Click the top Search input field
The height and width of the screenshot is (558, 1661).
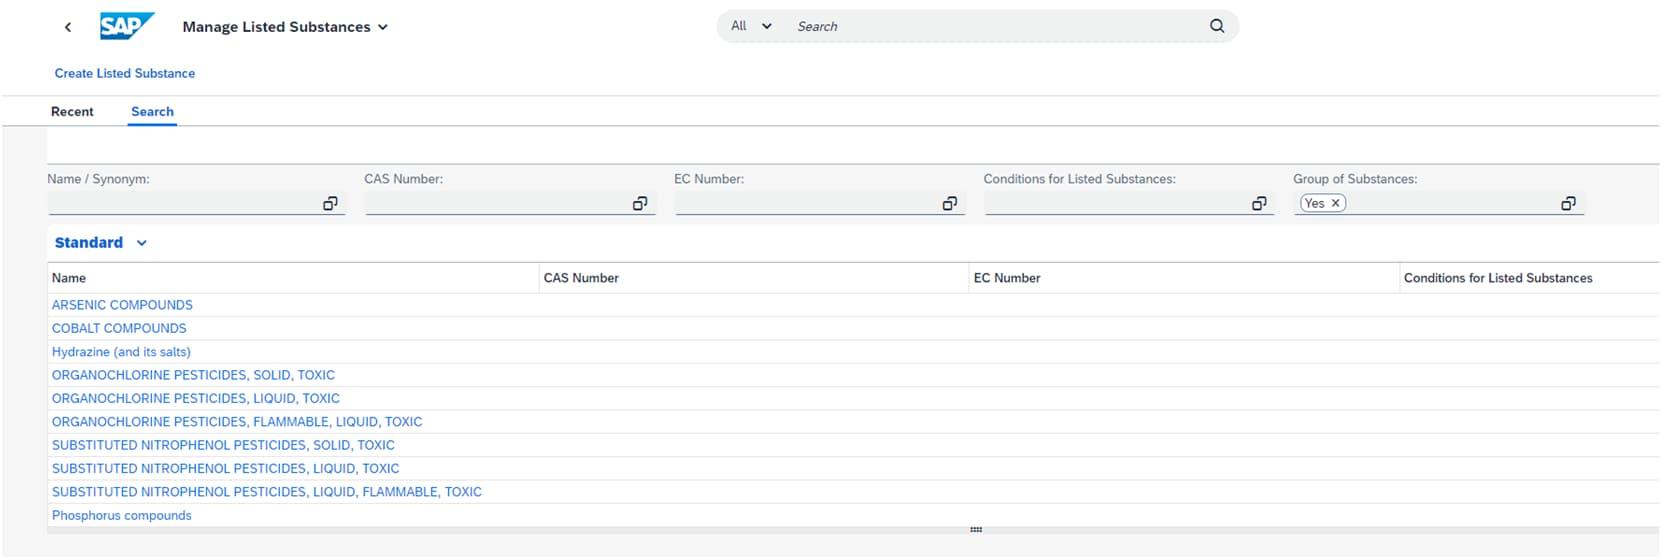click(995, 26)
